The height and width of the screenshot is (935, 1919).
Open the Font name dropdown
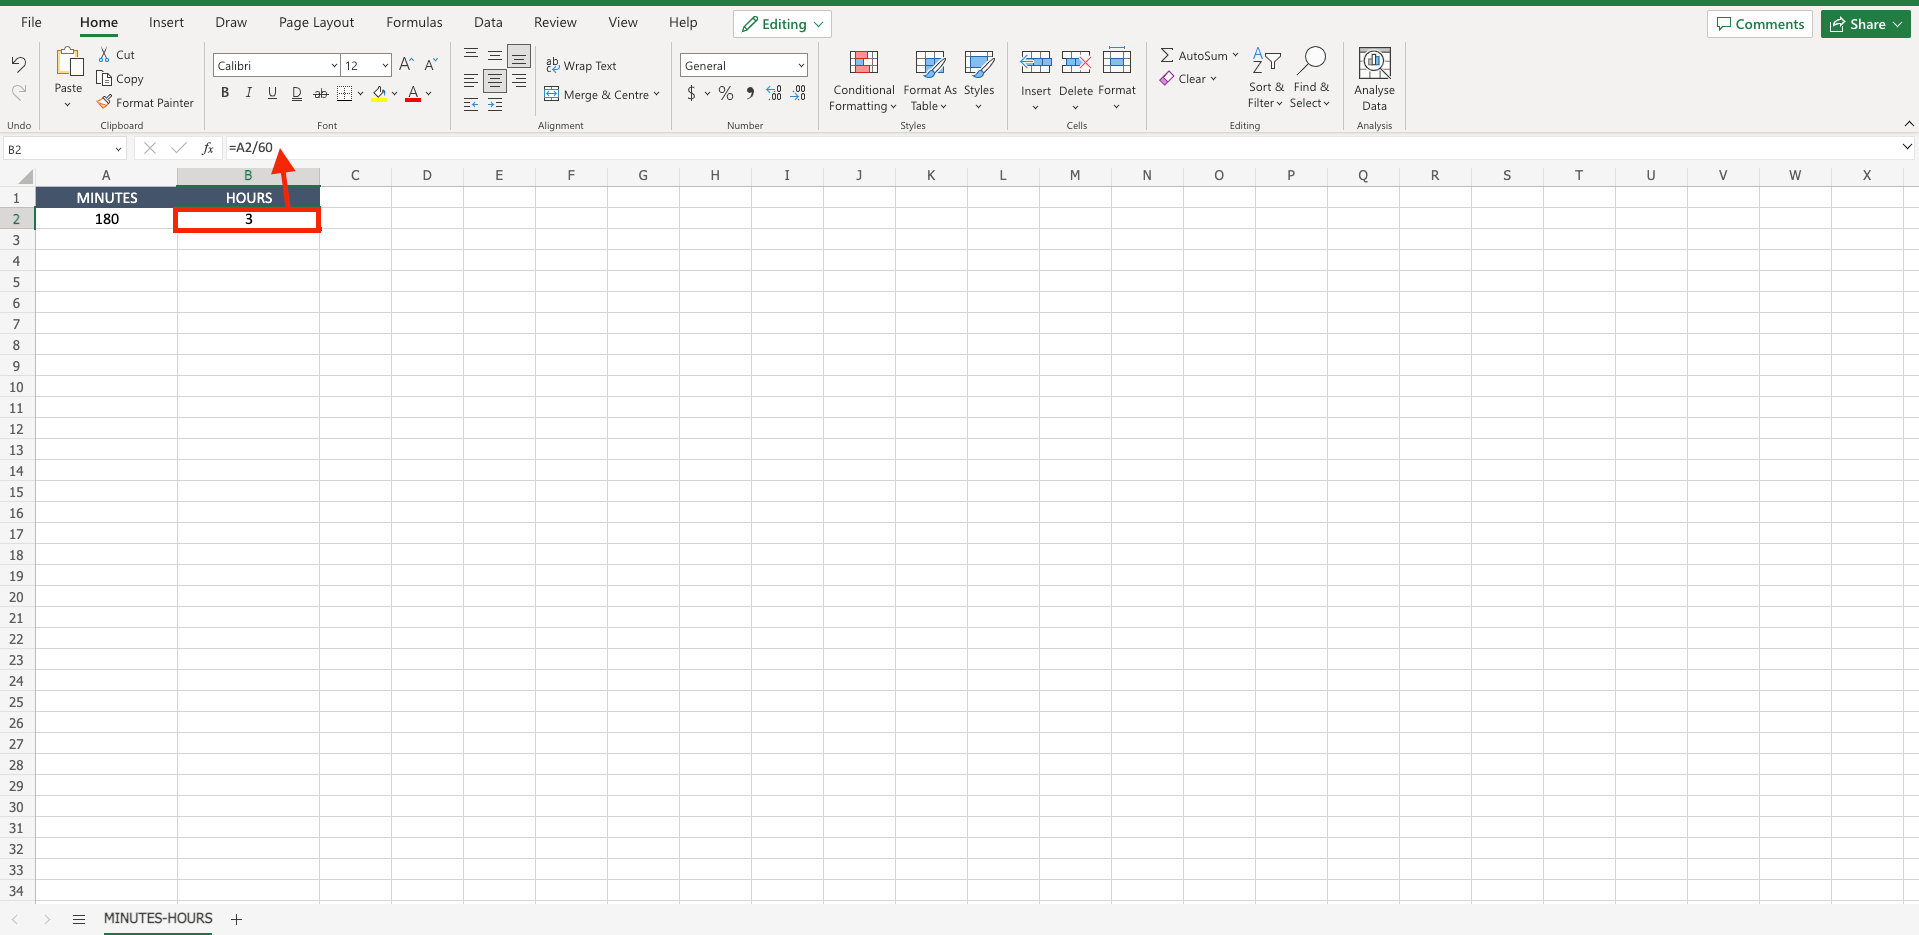coord(332,64)
